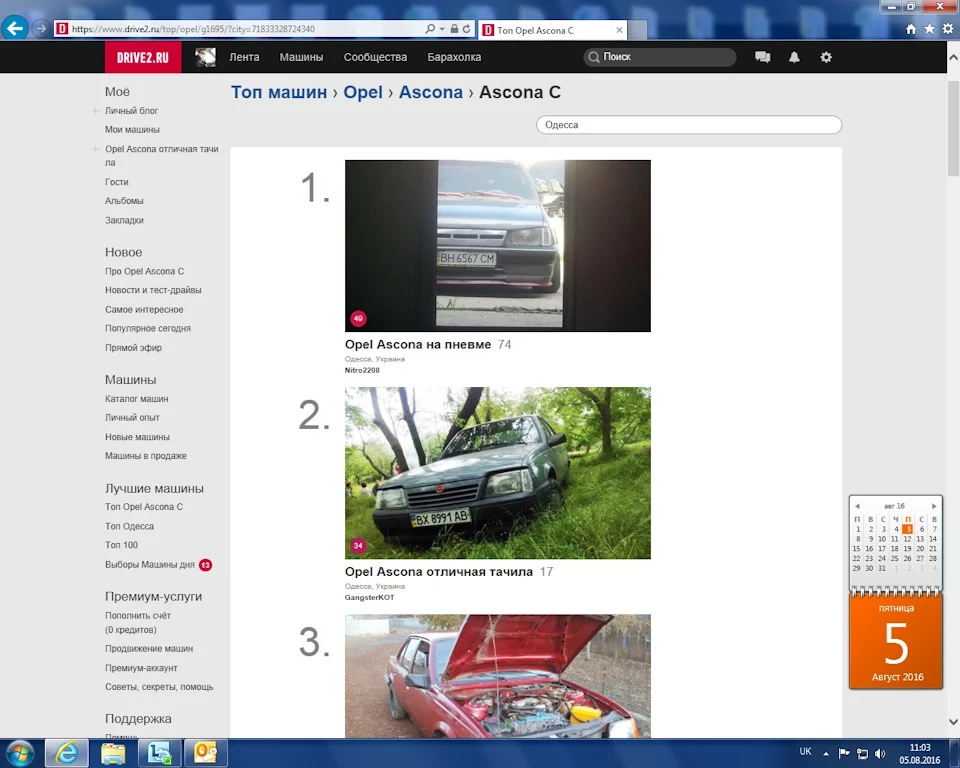This screenshot has width=960, height=768.
Task: Open Пополнить счёт link
Action: [138, 616]
